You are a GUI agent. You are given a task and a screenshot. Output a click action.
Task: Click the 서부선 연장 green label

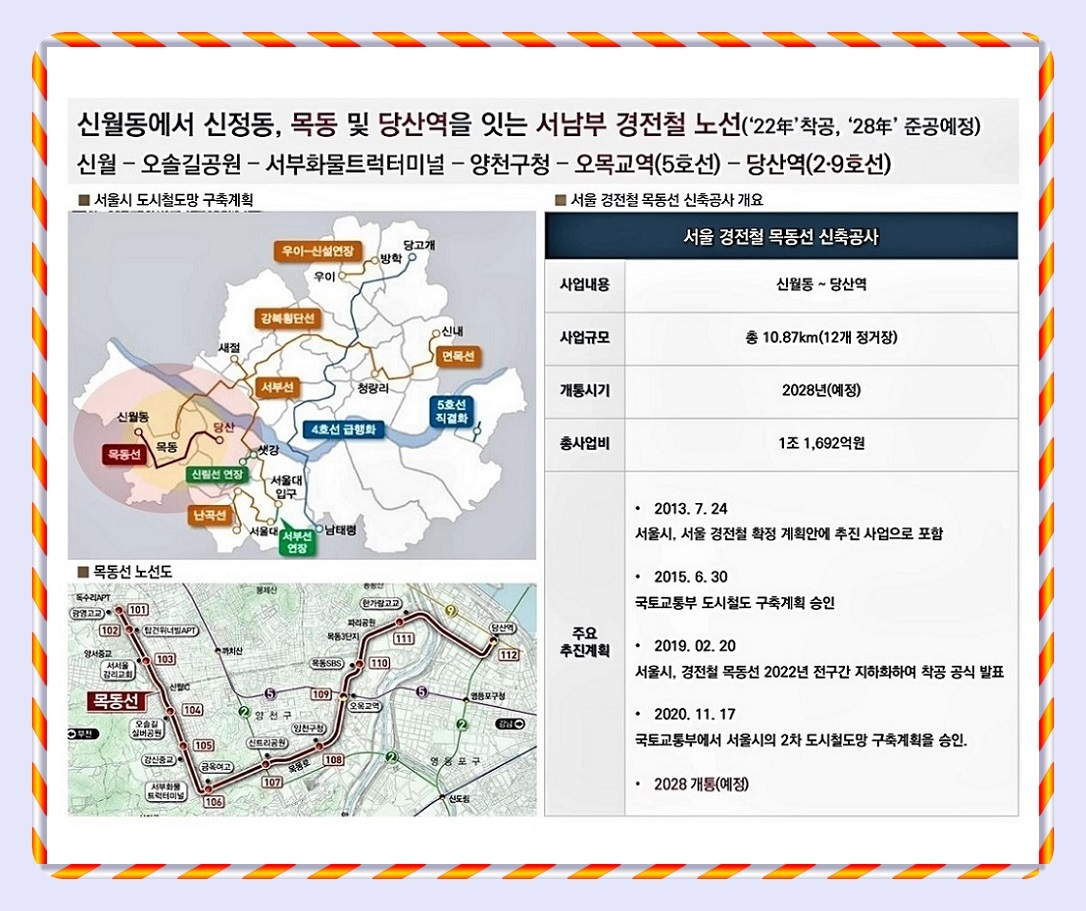click(x=297, y=542)
